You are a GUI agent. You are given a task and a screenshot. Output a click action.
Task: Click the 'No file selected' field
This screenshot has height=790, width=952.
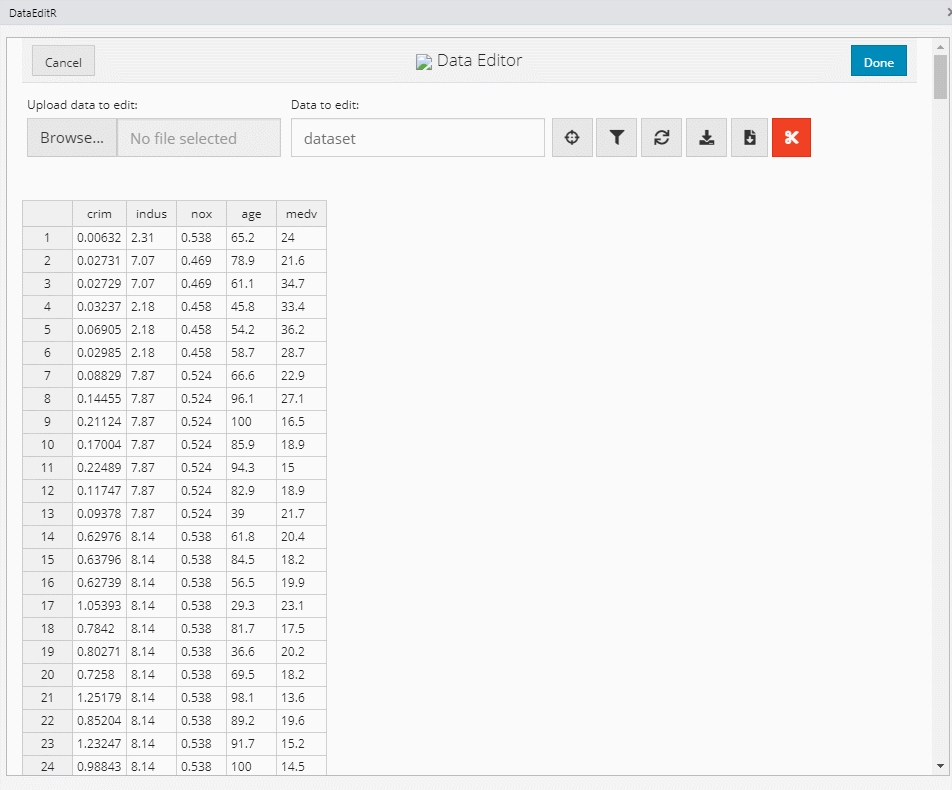tap(199, 138)
